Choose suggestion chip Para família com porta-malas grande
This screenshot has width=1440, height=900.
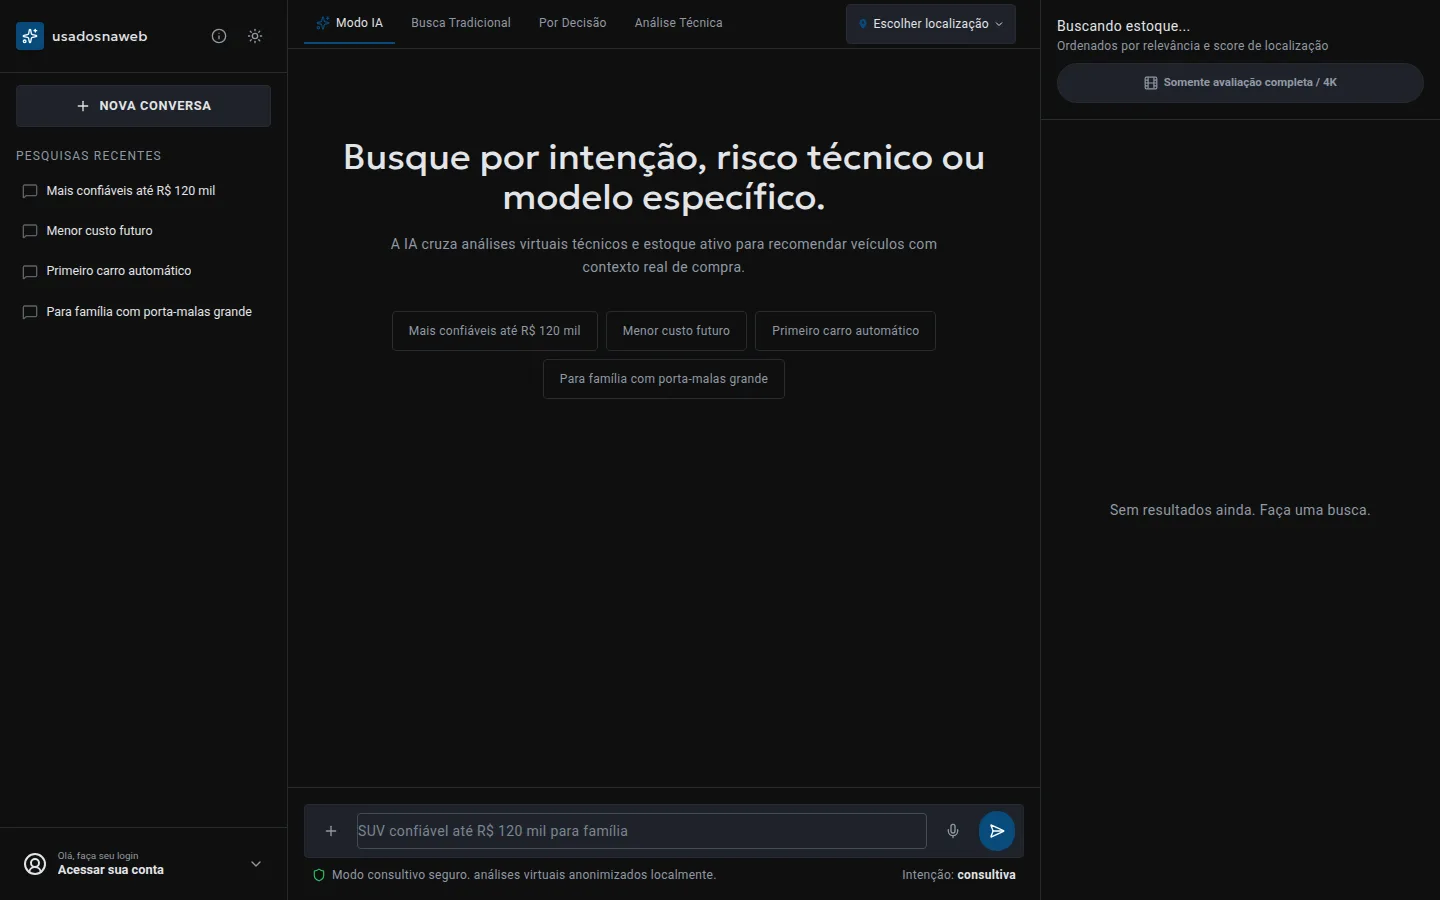pos(664,379)
